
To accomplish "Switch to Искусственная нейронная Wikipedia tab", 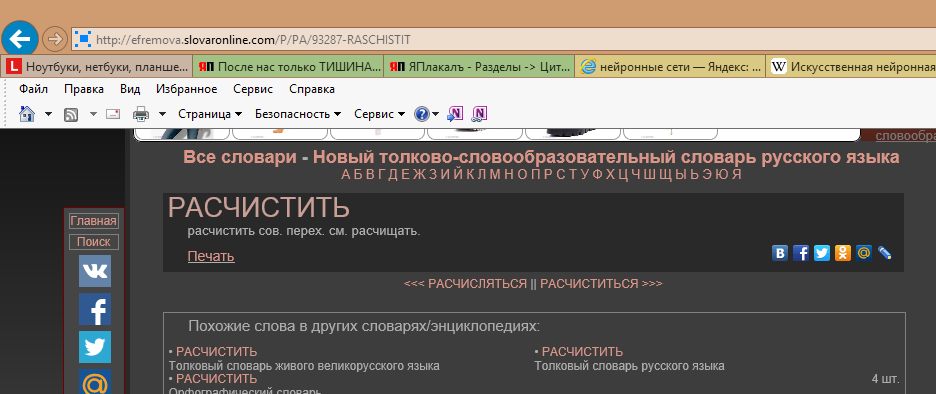I will (x=851, y=66).
